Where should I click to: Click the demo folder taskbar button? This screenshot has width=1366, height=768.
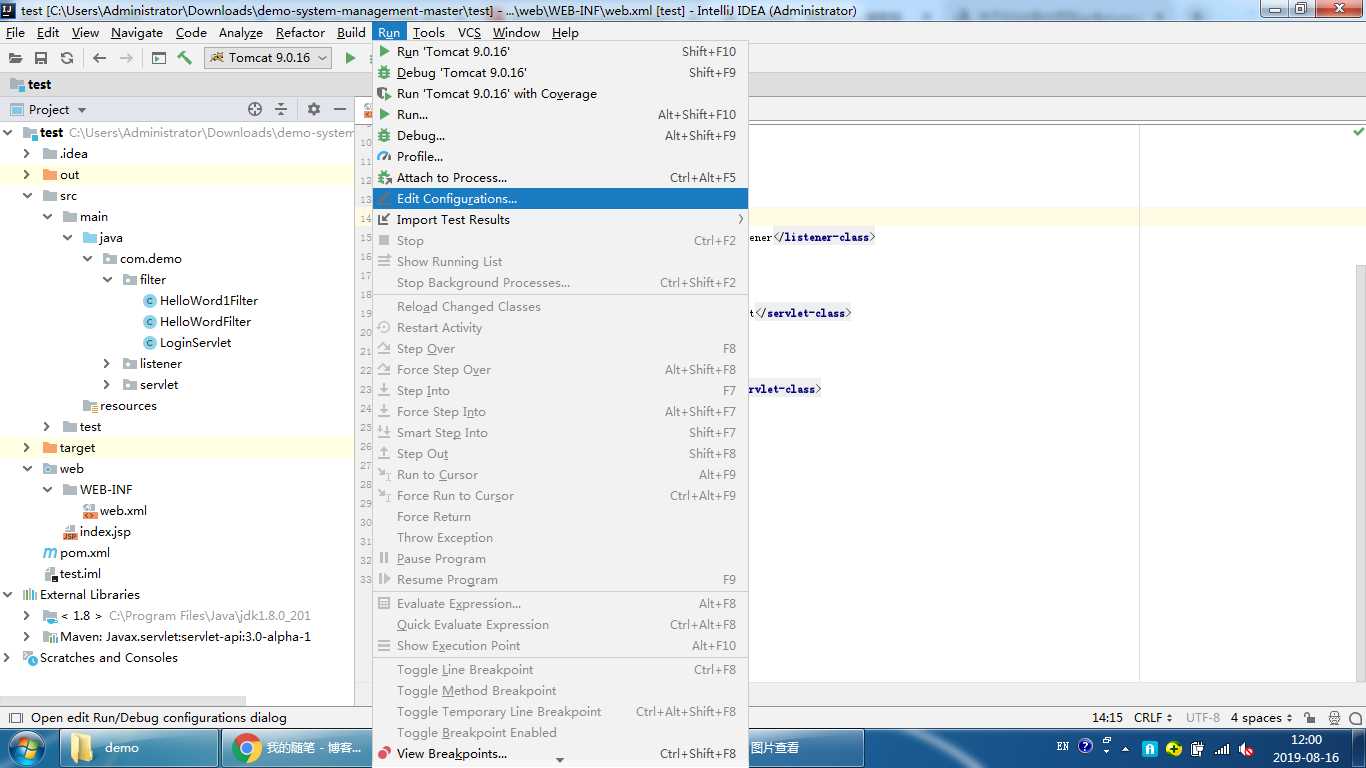pos(140,748)
